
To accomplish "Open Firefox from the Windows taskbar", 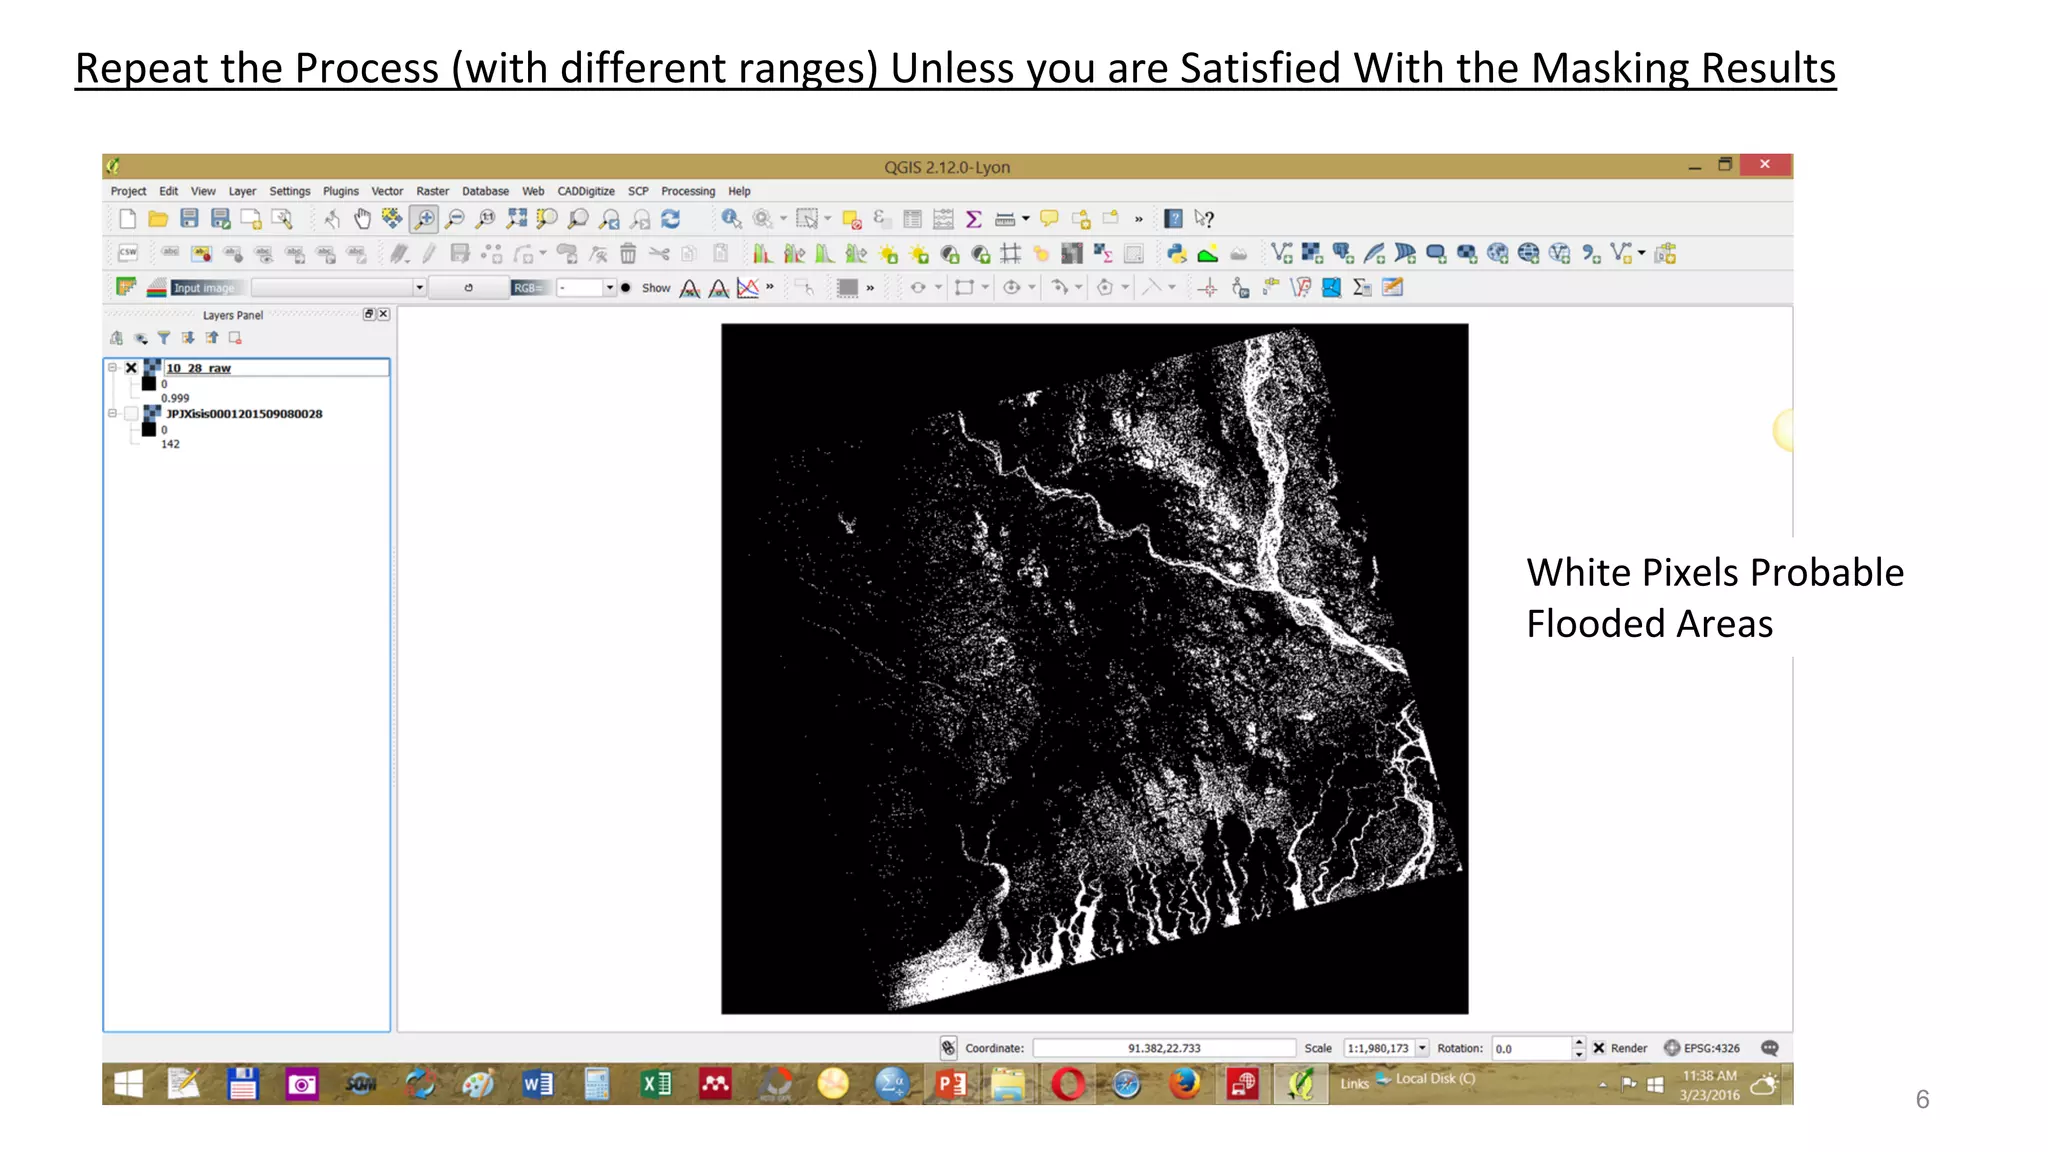I will tap(1185, 1084).
